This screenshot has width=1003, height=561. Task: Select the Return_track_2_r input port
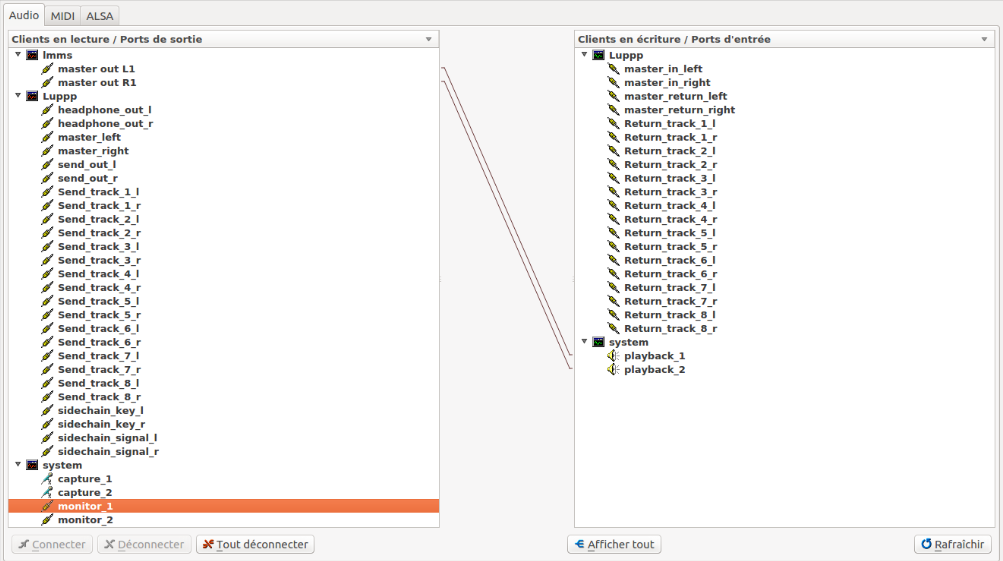pos(670,164)
